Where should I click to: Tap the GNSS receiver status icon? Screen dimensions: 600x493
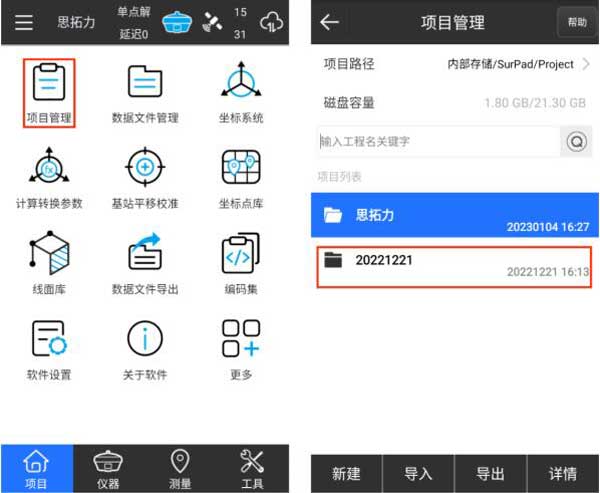coord(176,22)
